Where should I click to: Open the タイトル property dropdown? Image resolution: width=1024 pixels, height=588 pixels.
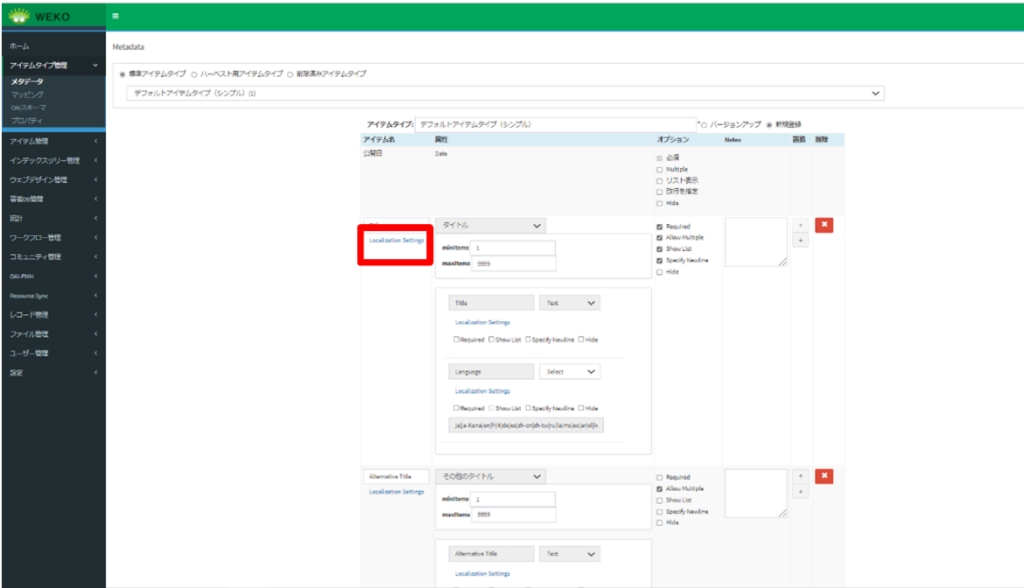(x=490, y=226)
